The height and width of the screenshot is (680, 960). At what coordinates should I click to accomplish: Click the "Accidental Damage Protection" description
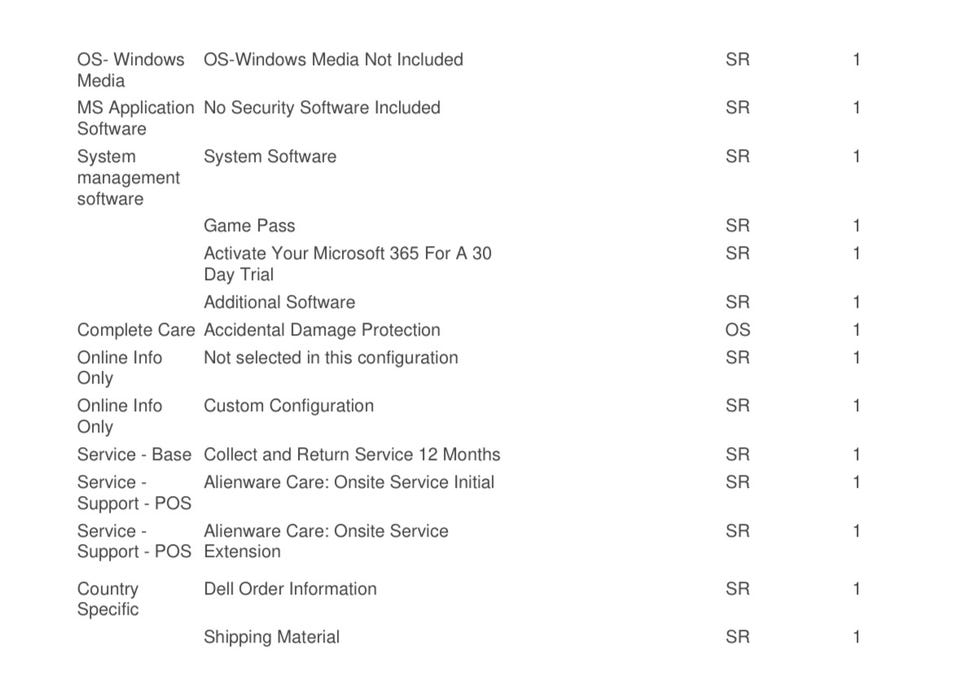click(321, 330)
